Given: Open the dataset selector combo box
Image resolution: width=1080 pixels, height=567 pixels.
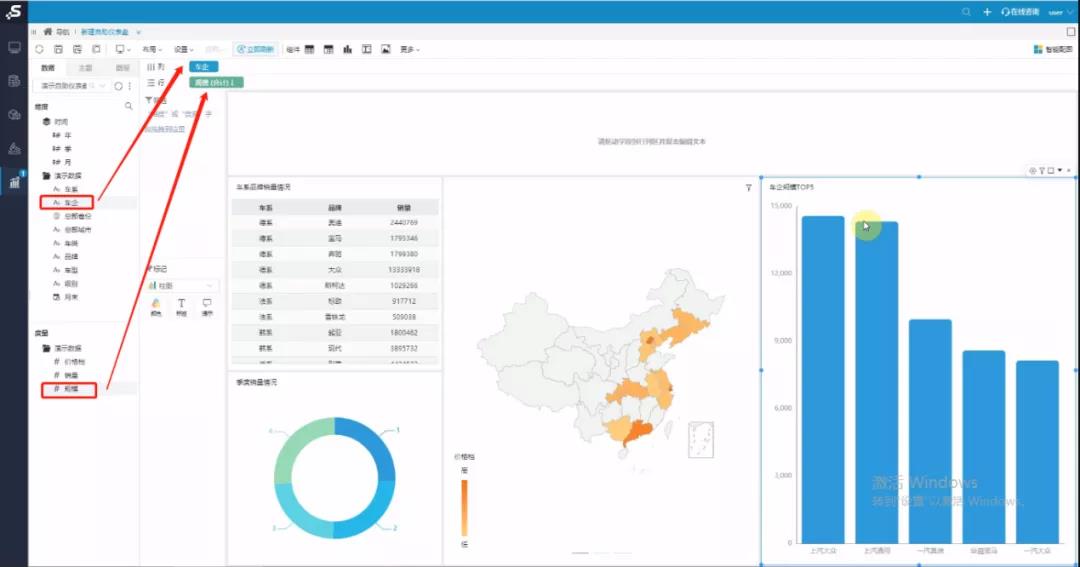Looking at the screenshot, I should pos(72,86).
